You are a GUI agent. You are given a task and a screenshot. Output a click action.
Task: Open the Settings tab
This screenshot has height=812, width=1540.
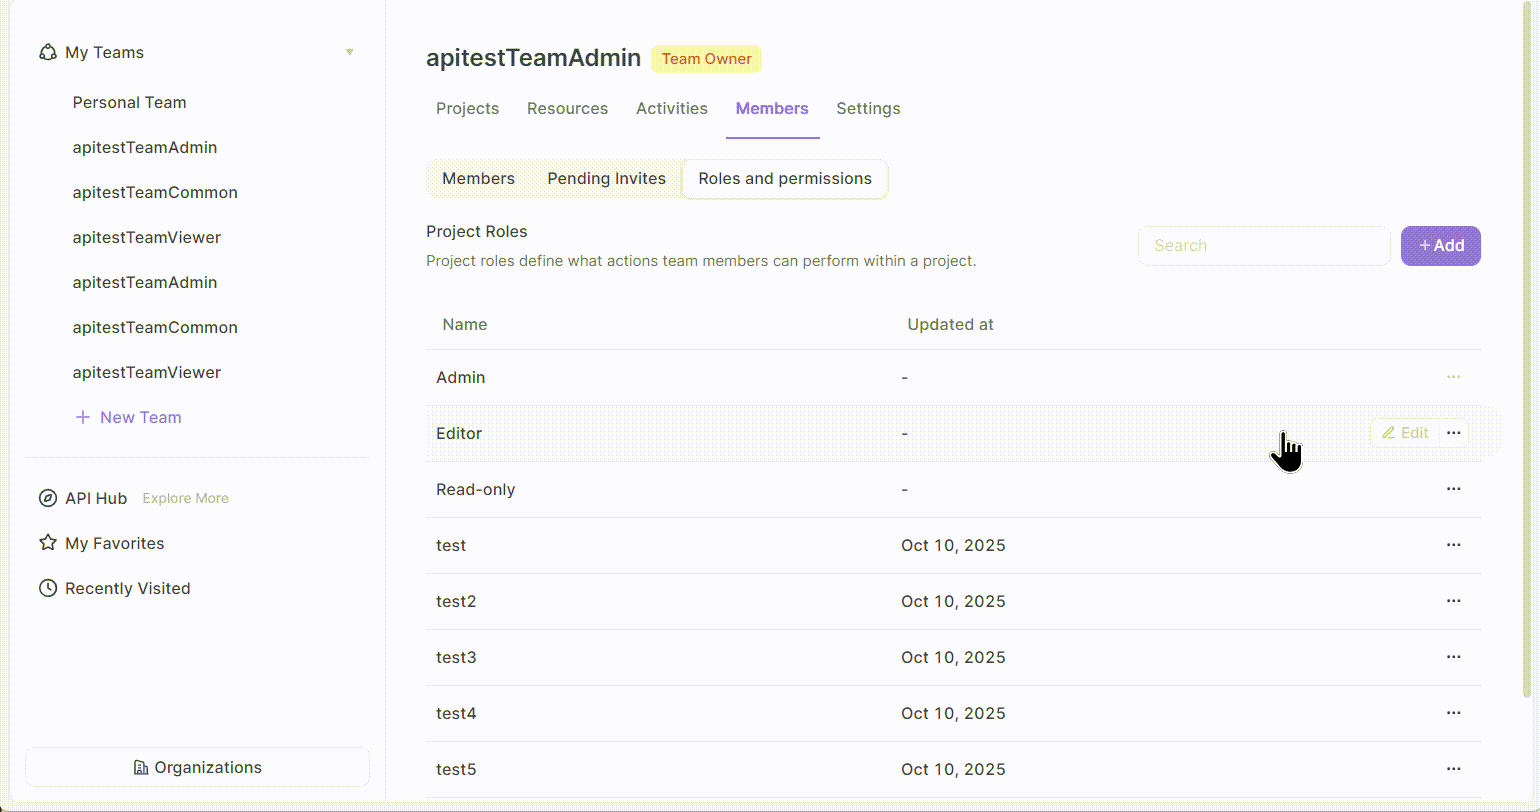coord(868,108)
